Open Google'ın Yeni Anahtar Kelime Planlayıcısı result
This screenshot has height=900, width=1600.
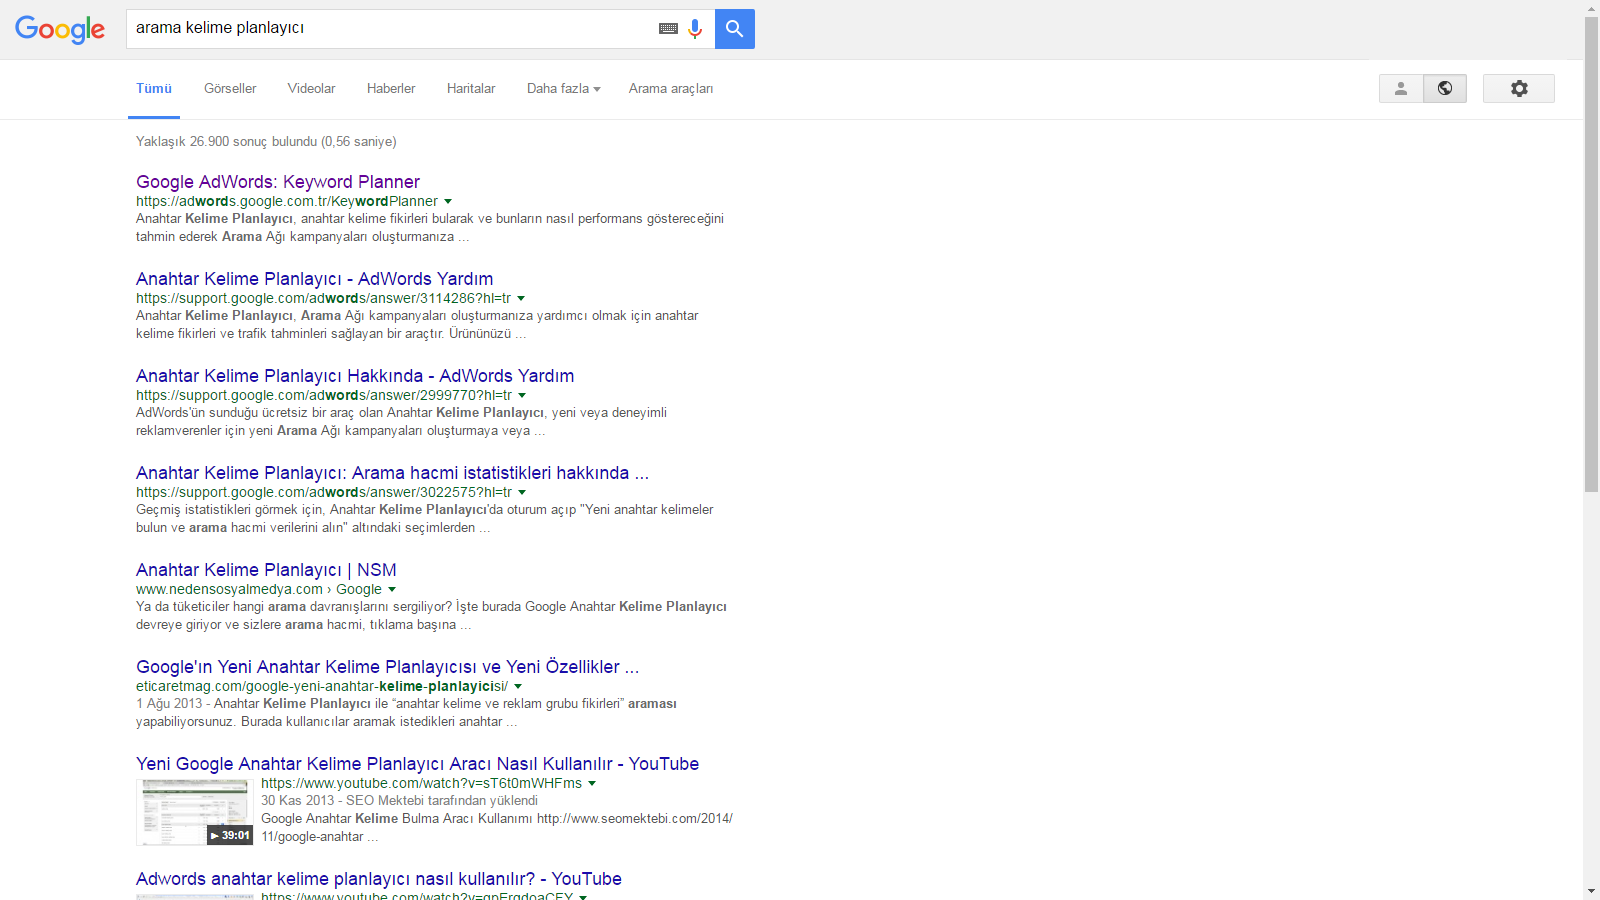tap(387, 667)
